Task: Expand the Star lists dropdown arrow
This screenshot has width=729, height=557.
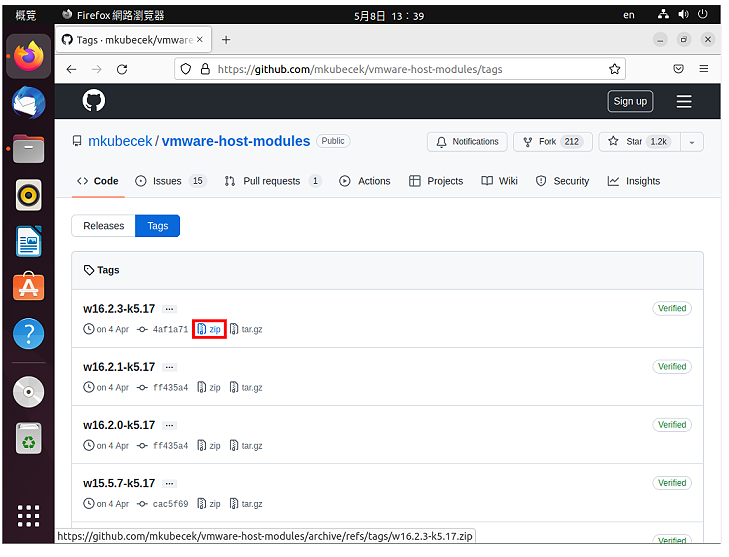Action: (x=692, y=142)
